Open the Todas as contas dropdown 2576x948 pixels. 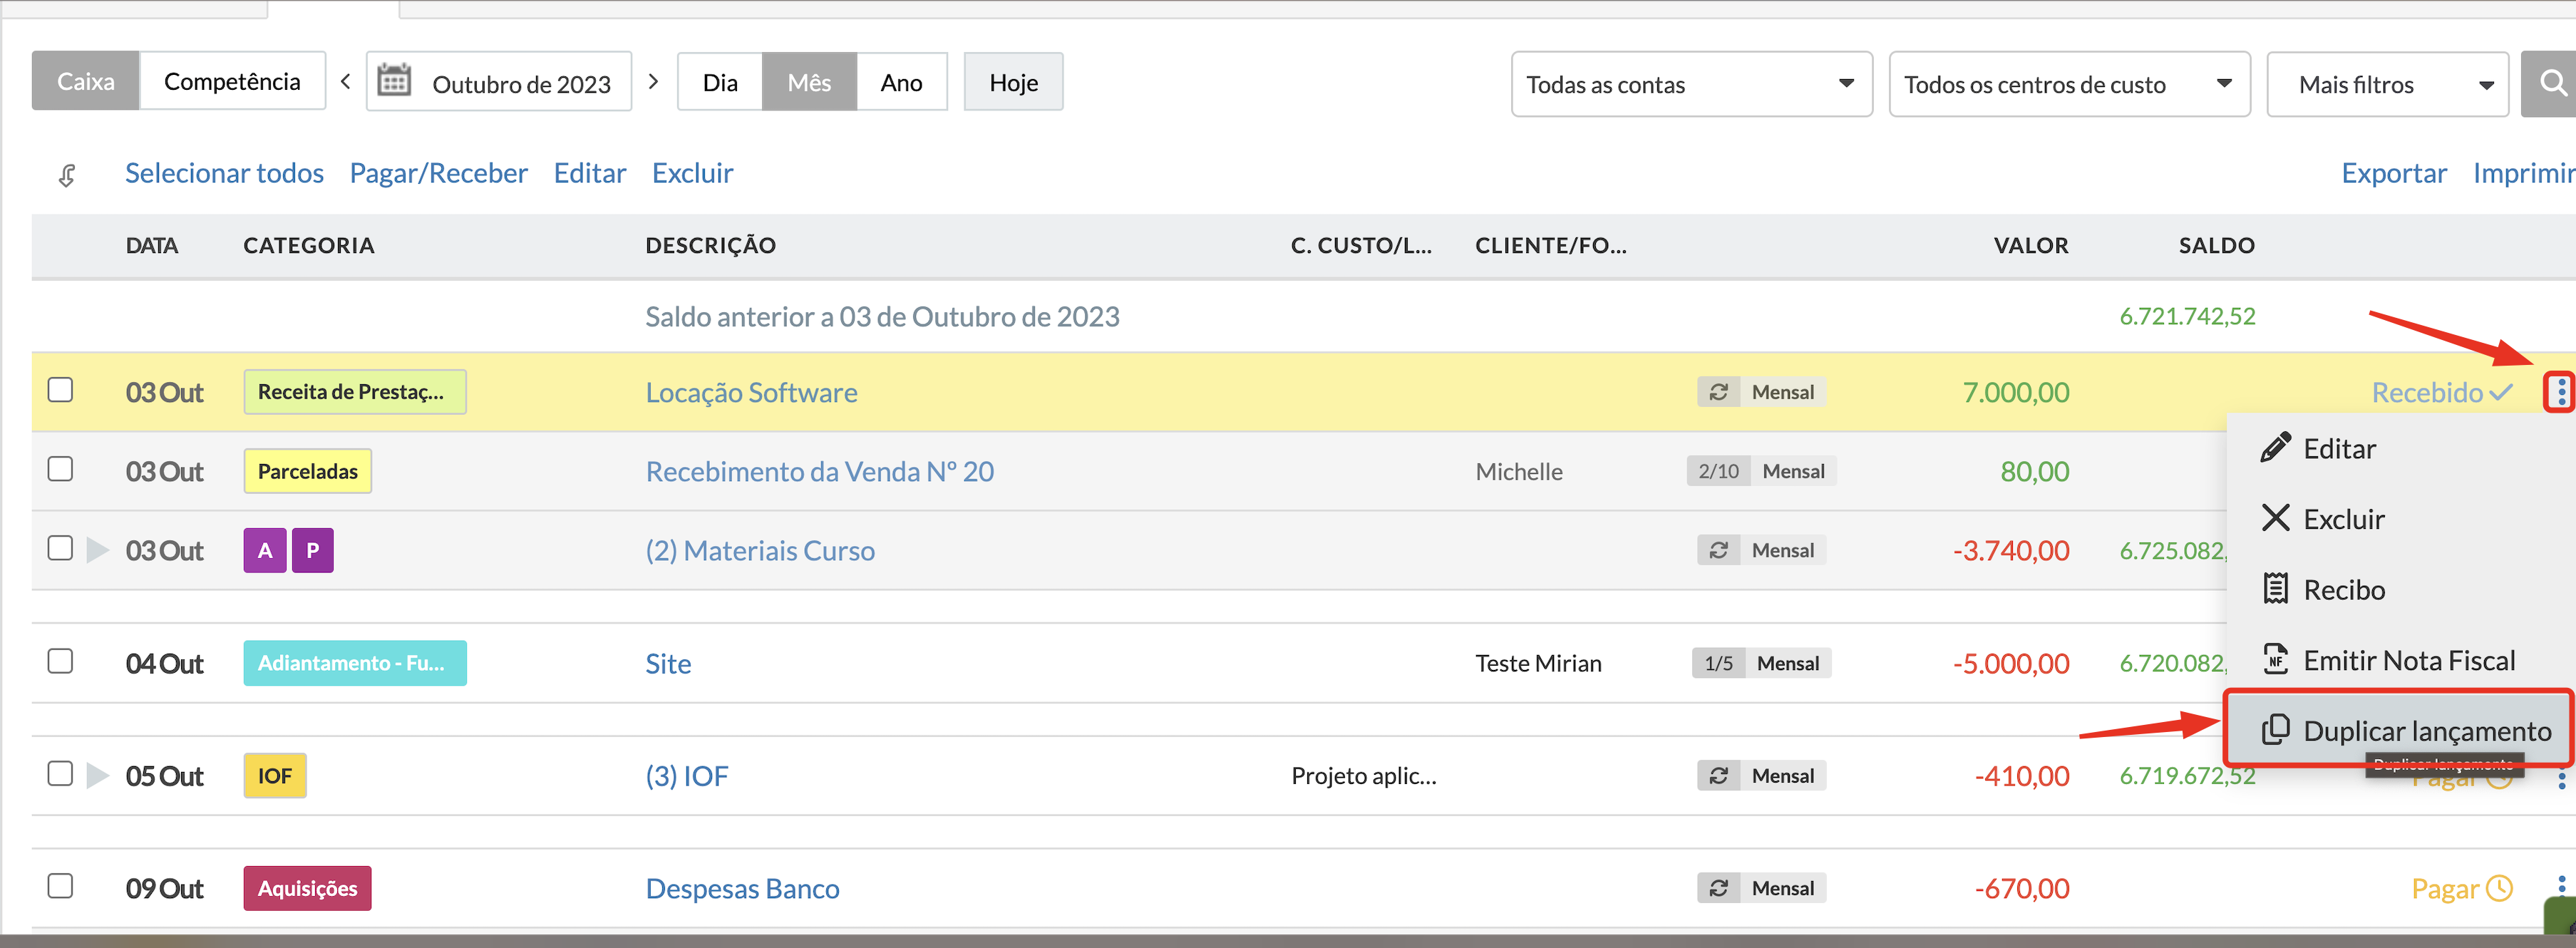coord(1690,84)
